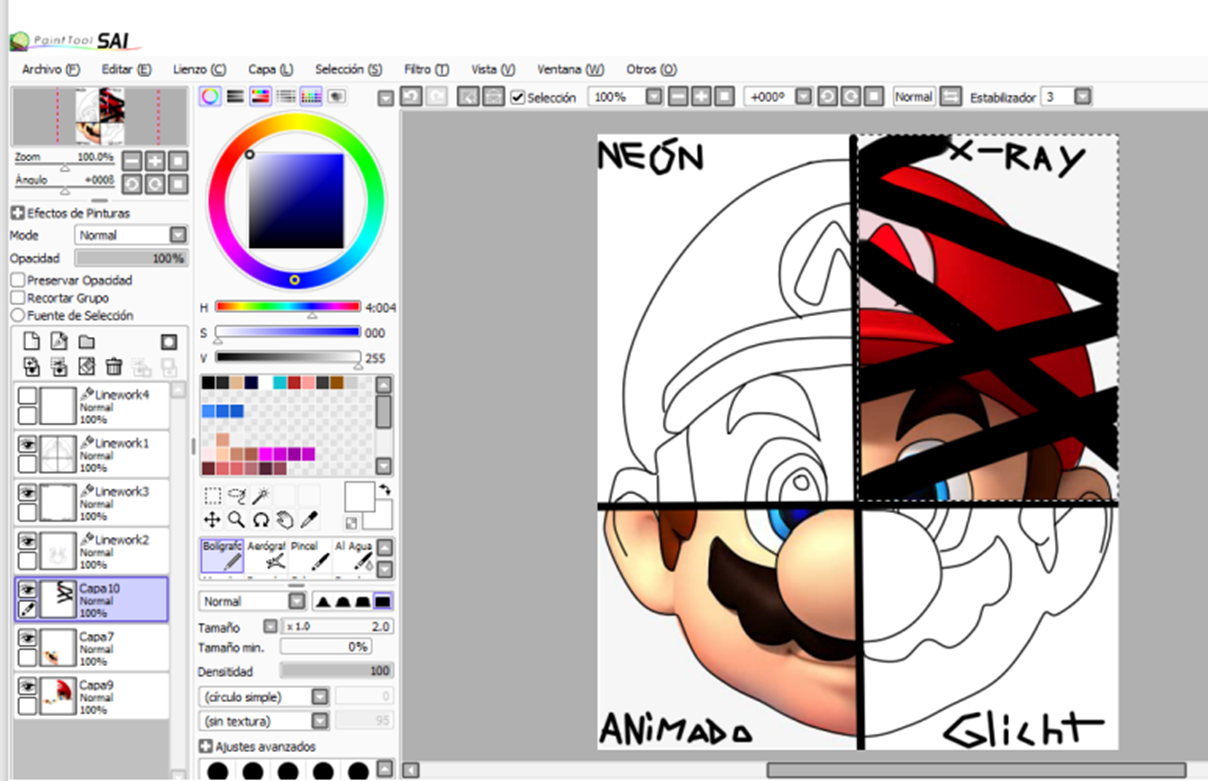The width and height of the screenshot is (1208, 781).
Task: Open the Archivo menu
Action: click(51, 69)
